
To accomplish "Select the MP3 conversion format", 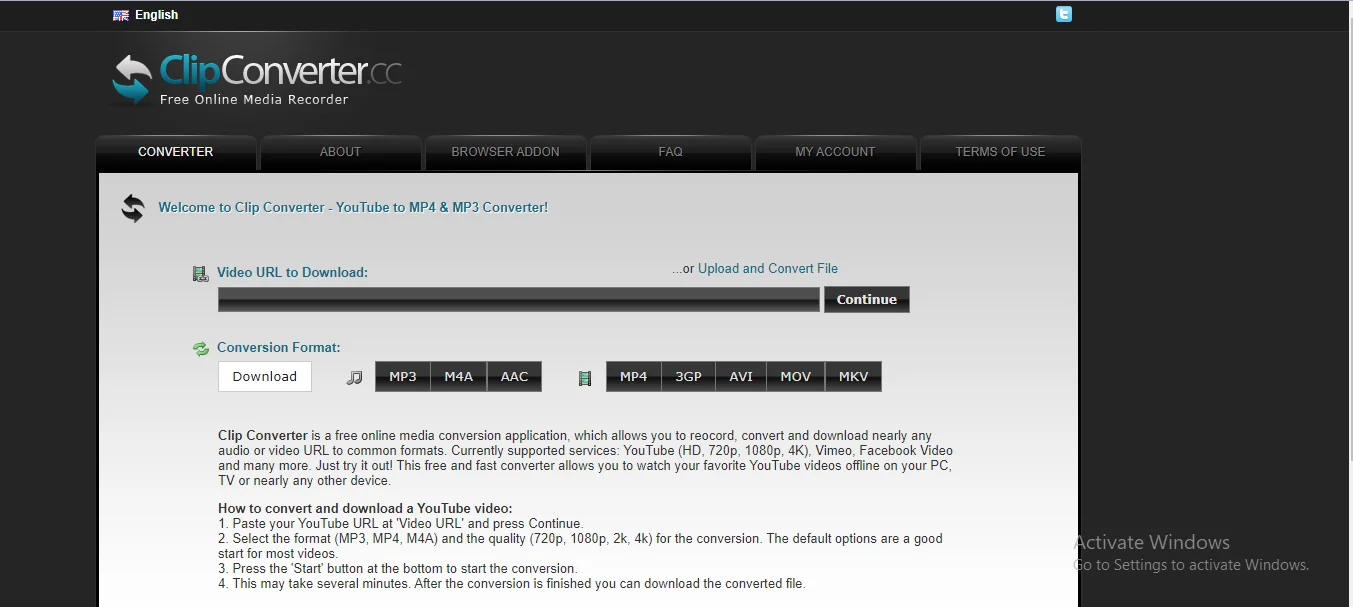I will (x=403, y=377).
